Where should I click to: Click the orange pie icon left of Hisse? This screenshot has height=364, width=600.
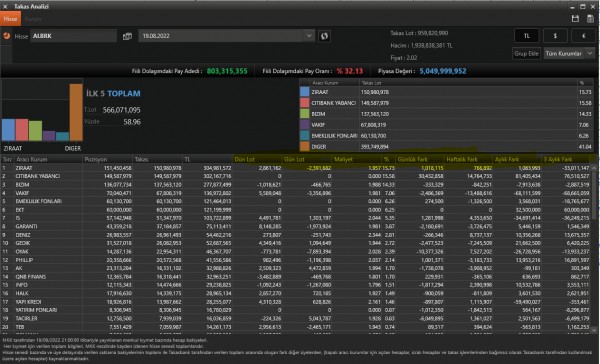pyautogui.click(x=7, y=36)
